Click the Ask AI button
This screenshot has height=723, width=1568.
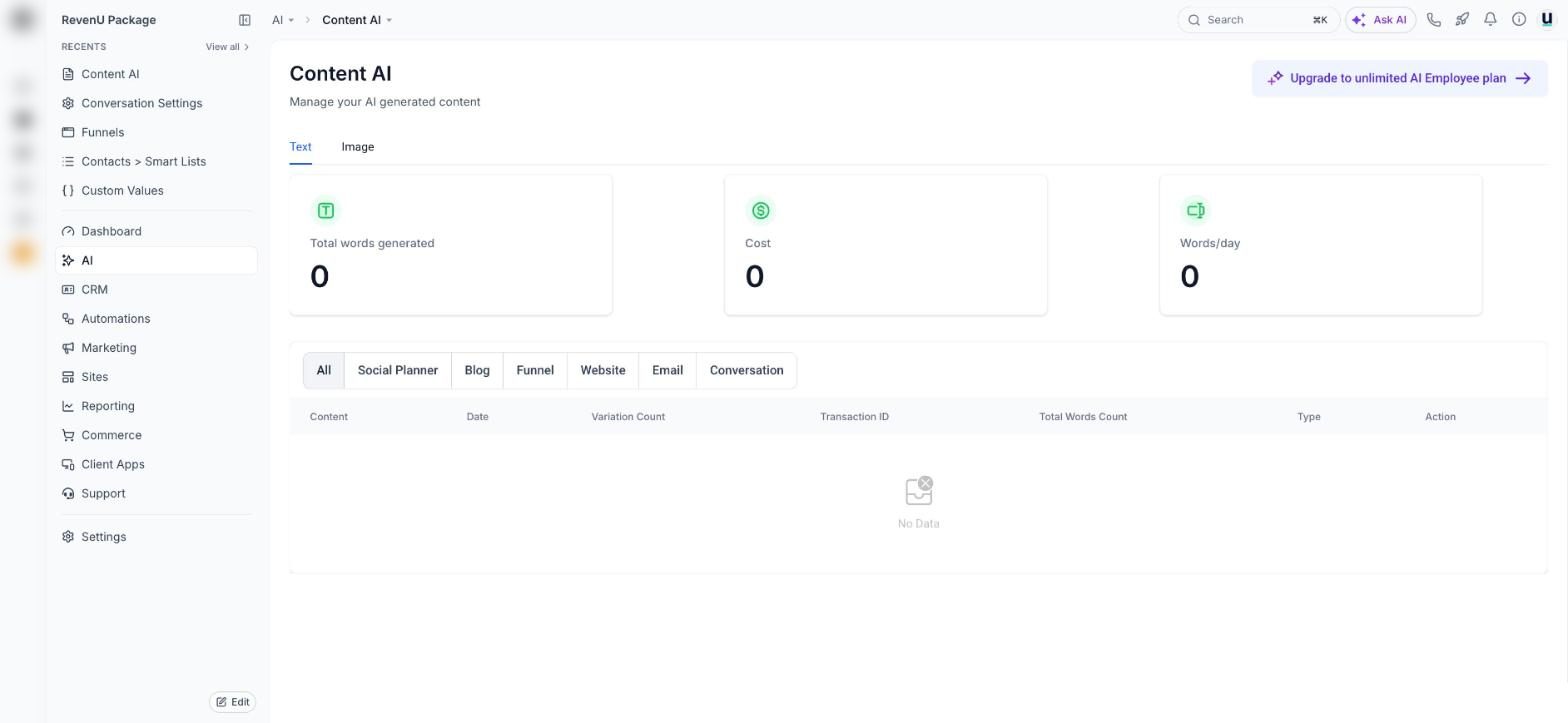(x=1380, y=20)
